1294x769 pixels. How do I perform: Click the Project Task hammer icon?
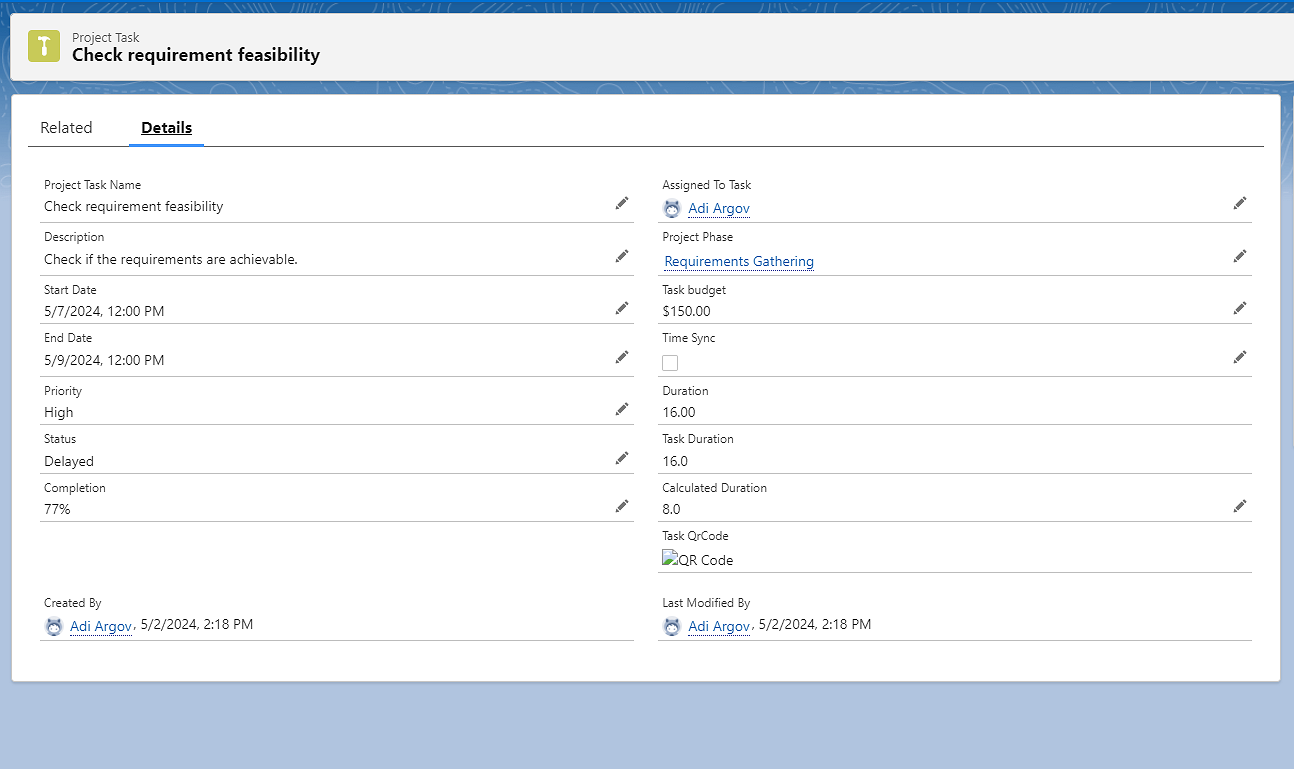(x=43, y=46)
